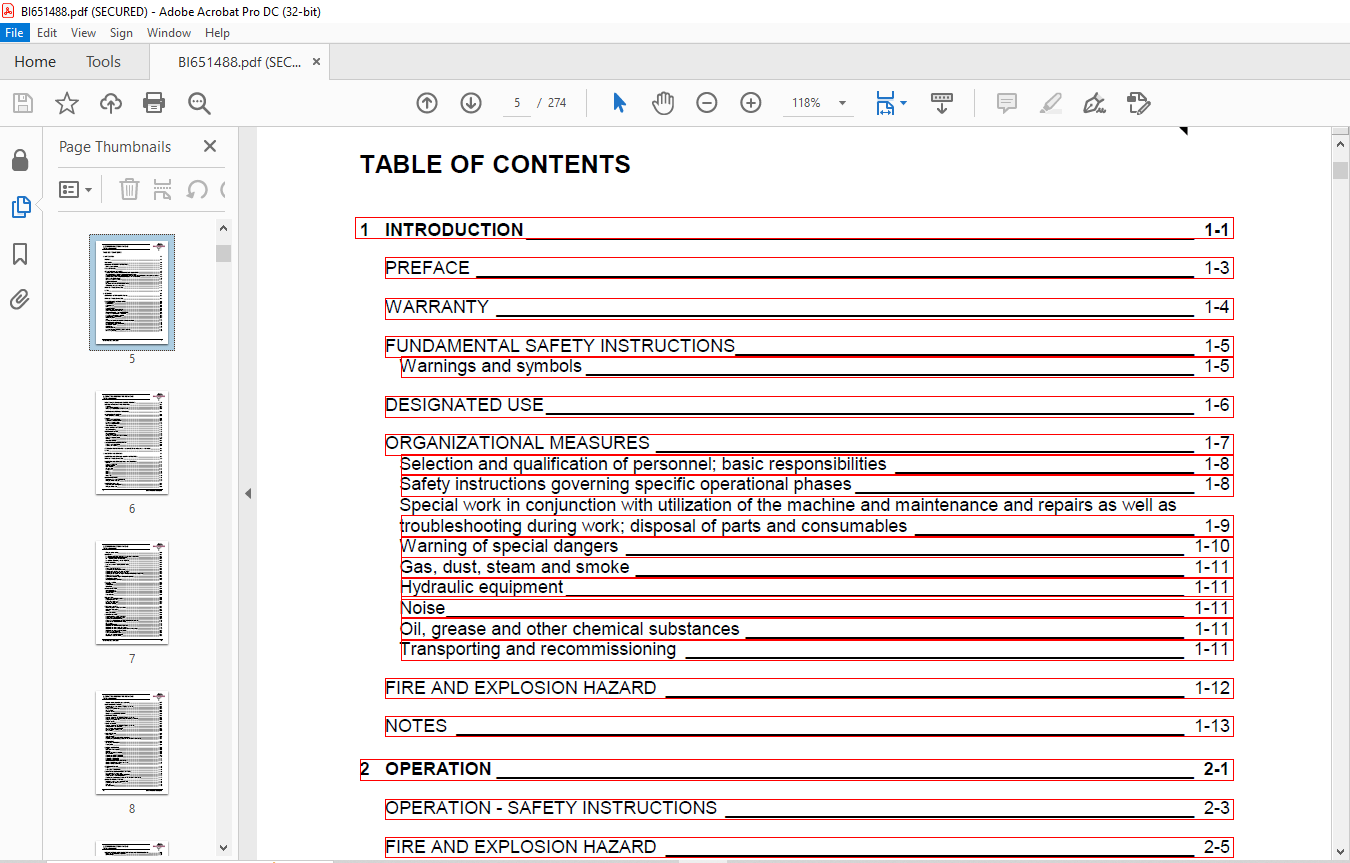This screenshot has width=1350, height=863.
Task: Follow the ORGANIZATIONAL MEASURES link
Action: 809,444
